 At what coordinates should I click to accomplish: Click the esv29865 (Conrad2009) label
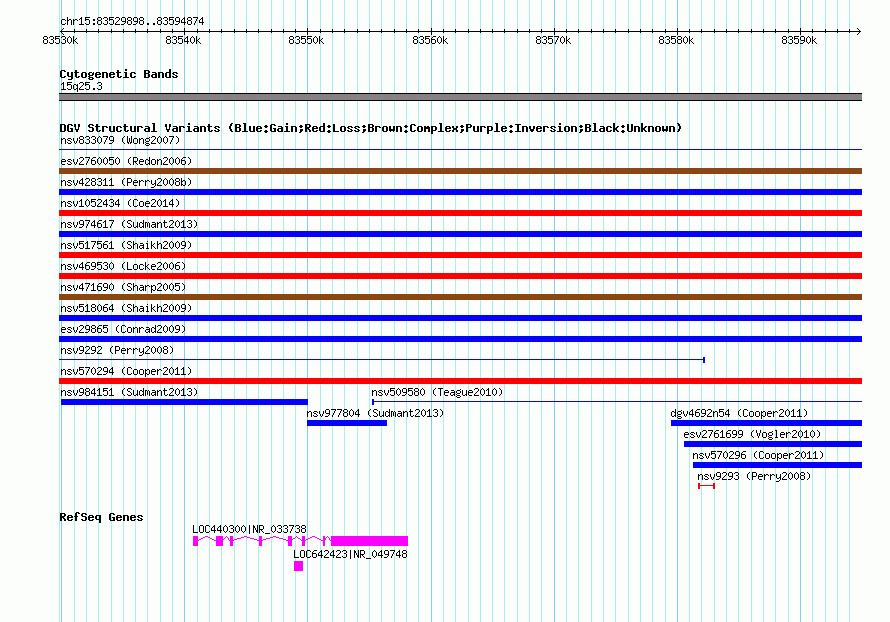123,329
